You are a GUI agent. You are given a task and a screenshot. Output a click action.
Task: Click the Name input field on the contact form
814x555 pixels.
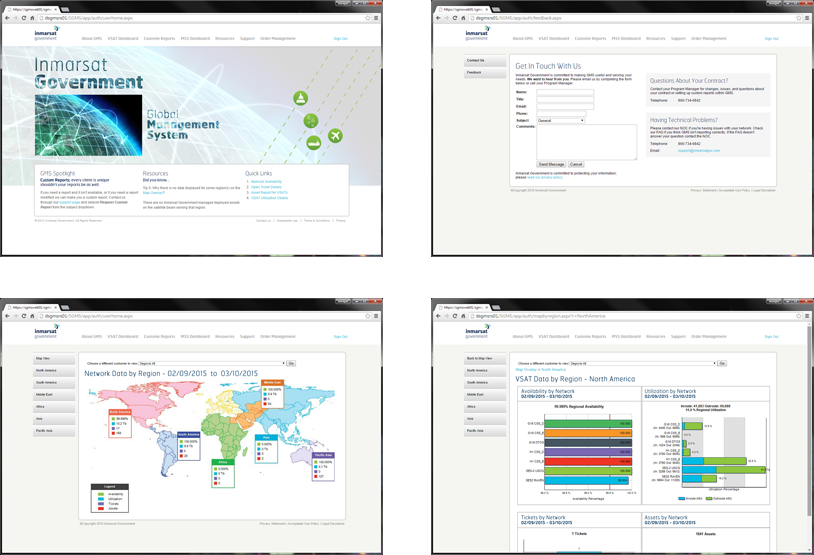click(x=565, y=92)
